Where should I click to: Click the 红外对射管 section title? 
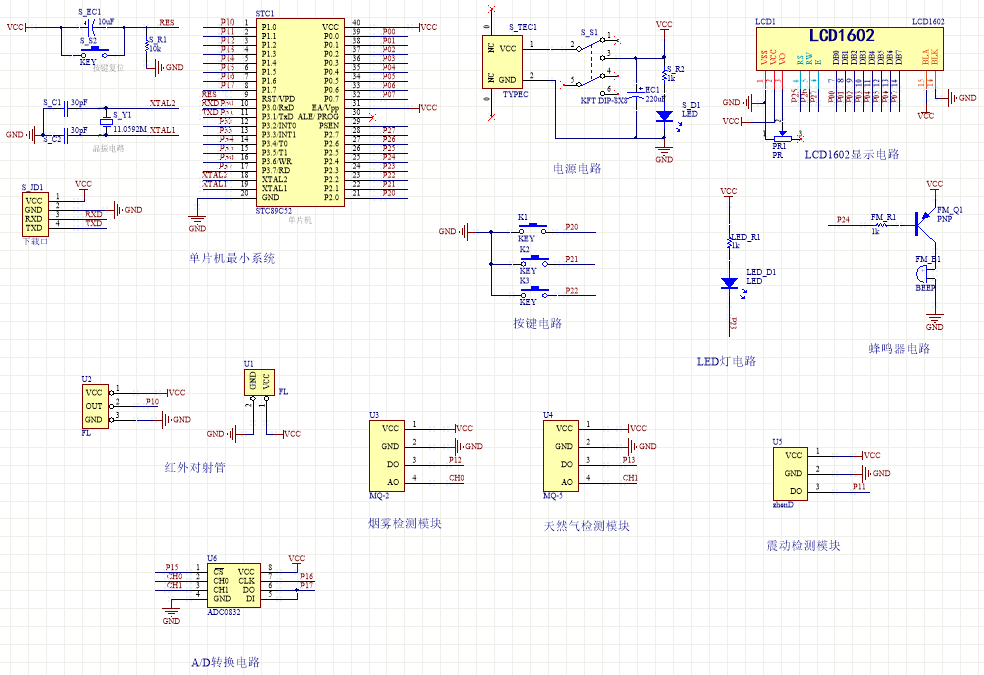click(195, 467)
